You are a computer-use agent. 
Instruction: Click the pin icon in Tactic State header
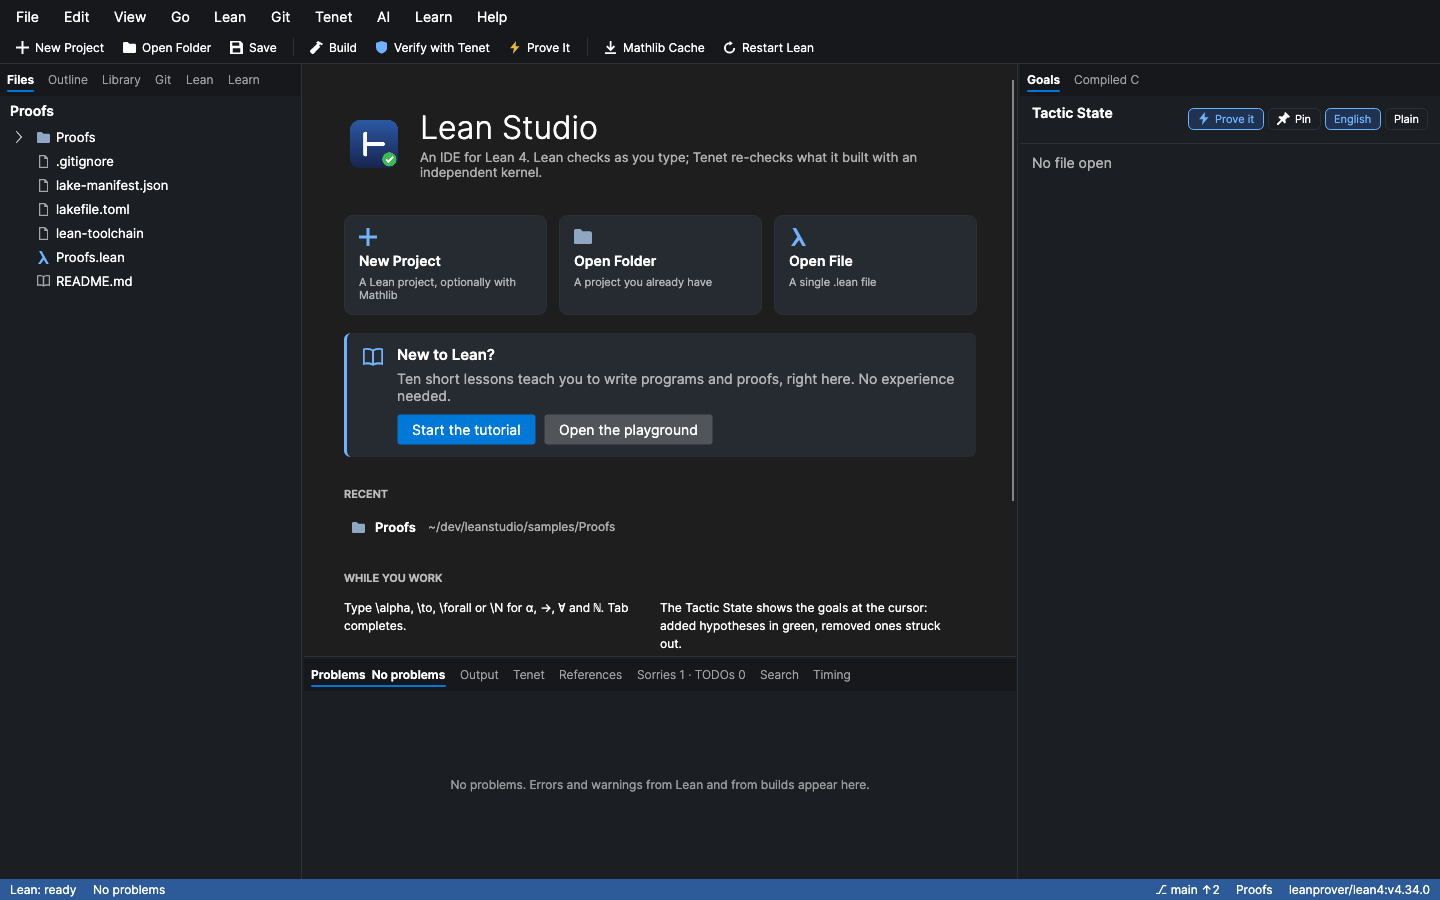[1283, 119]
